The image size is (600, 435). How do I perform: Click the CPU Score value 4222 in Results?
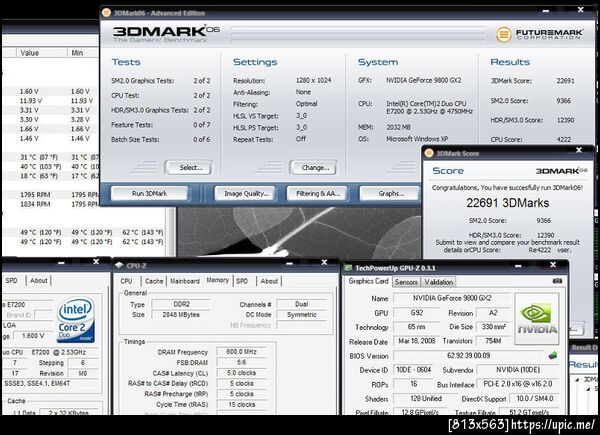(x=564, y=140)
